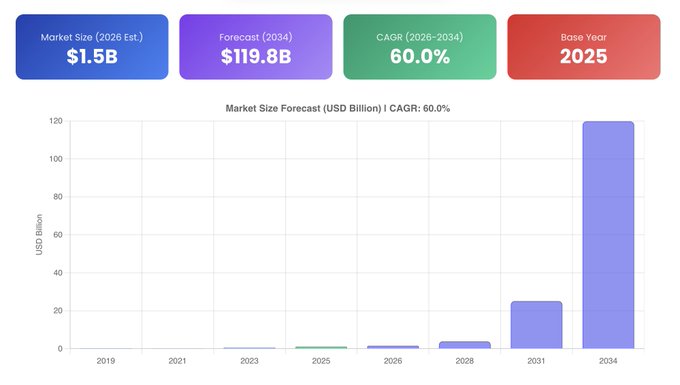Click the Forecast (2034) $119.8B card
The width and height of the screenshot is (680, 385).
256,47
